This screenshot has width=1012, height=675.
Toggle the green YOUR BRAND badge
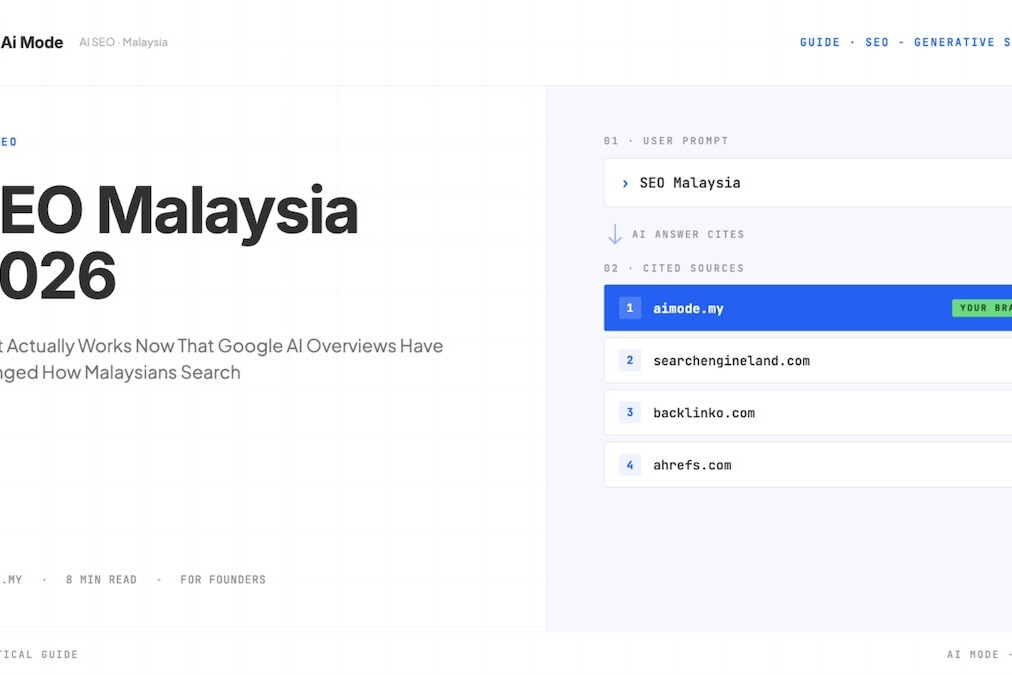(x=982, y=308)
